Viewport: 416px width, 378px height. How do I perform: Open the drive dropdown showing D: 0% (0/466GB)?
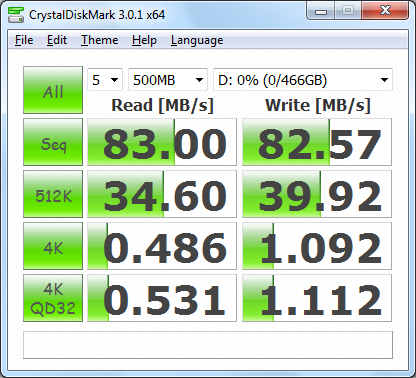[303, 80]
